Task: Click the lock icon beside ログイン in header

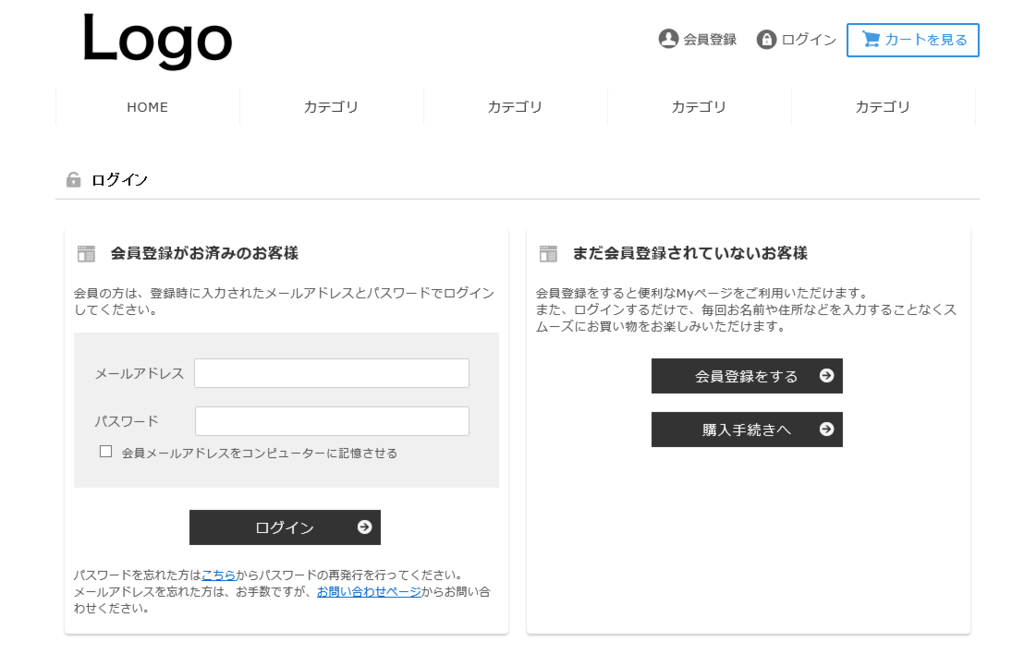Action: click(765, 38)
